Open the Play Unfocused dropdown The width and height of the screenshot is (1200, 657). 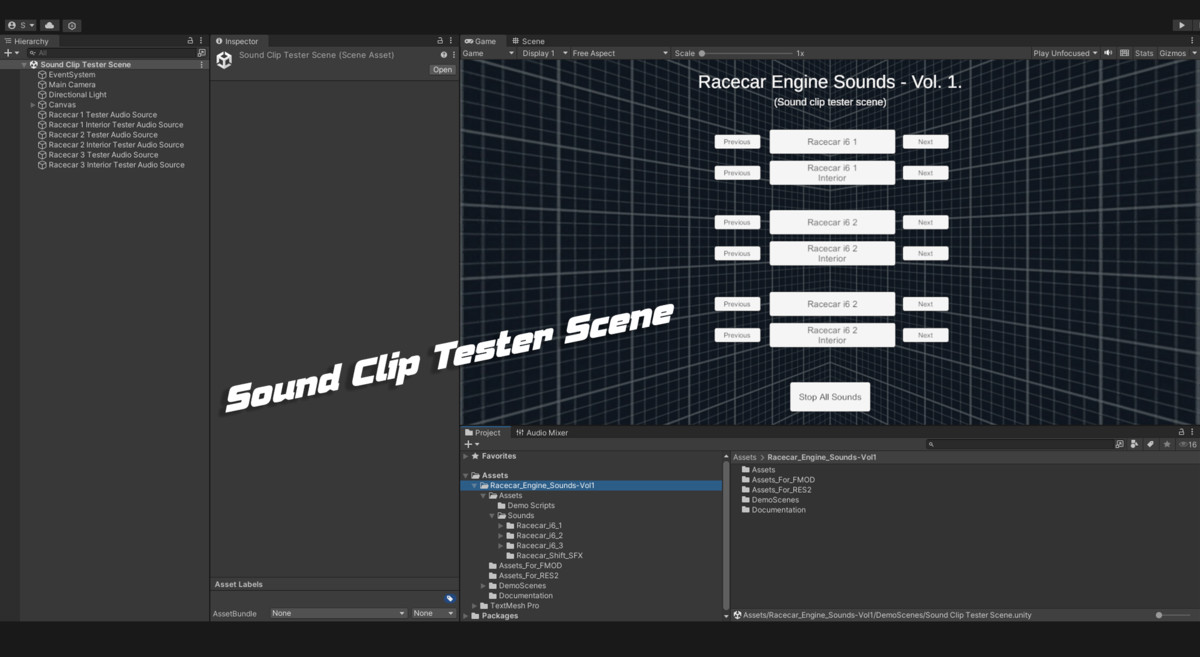pos(1065,53)
